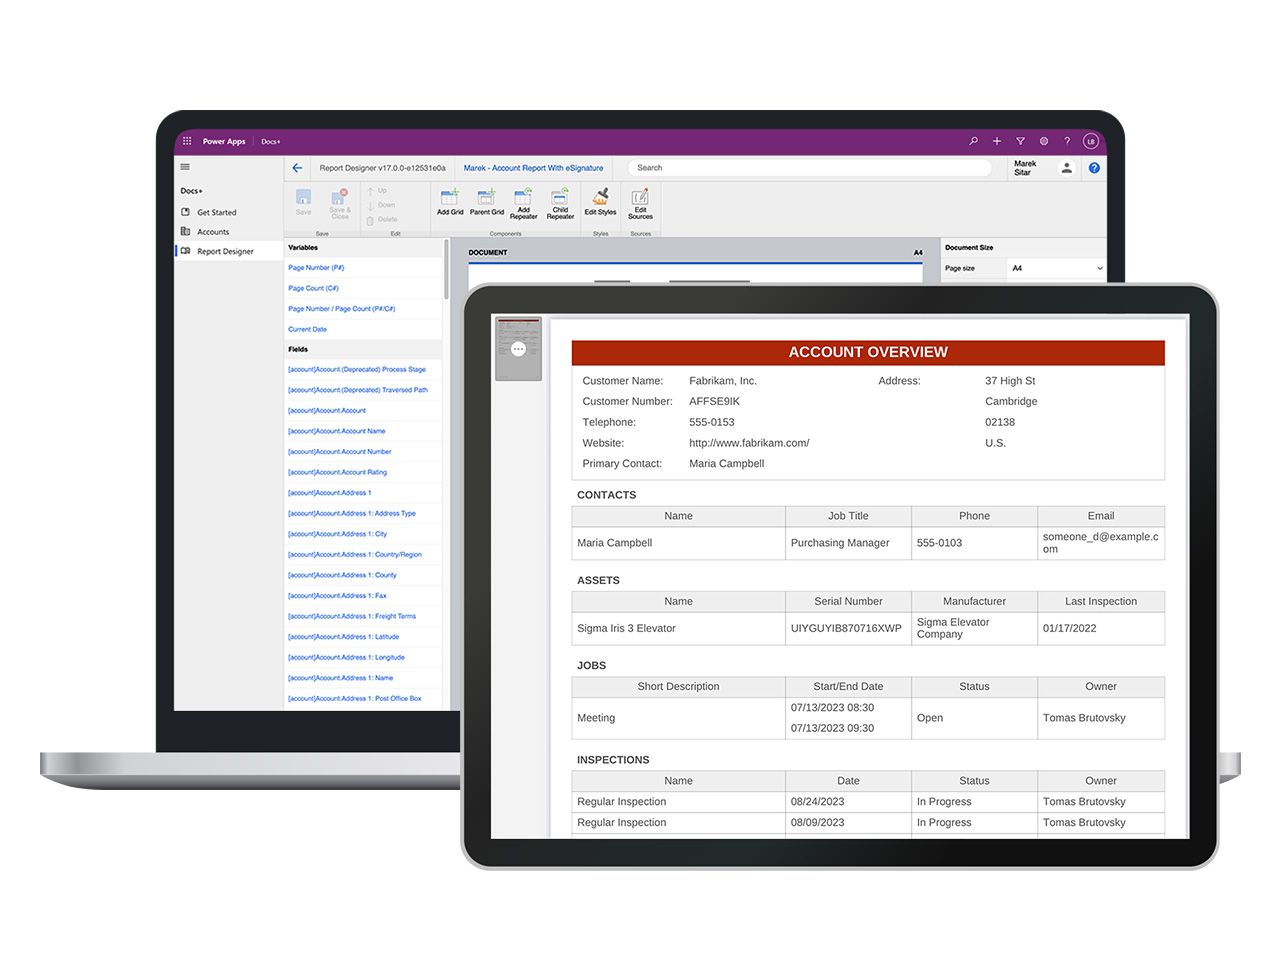Open the Power Apps app launcher waffle
This screenshot has width=1280, height=960.
(x=187, y=141)
